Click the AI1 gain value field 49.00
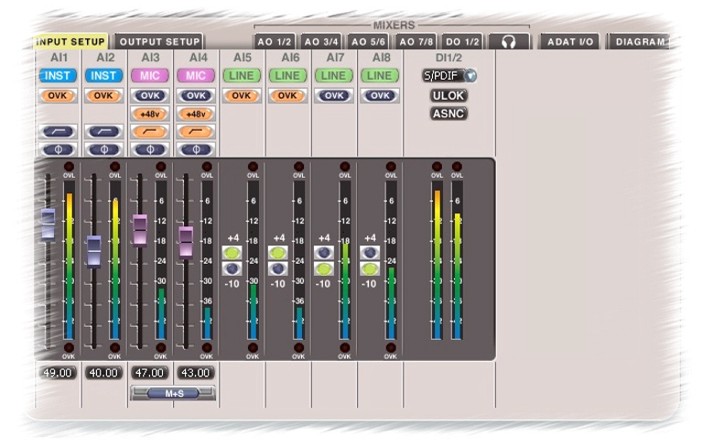The height and width of the screenshot is (445, 703). [x=58, y=373]
